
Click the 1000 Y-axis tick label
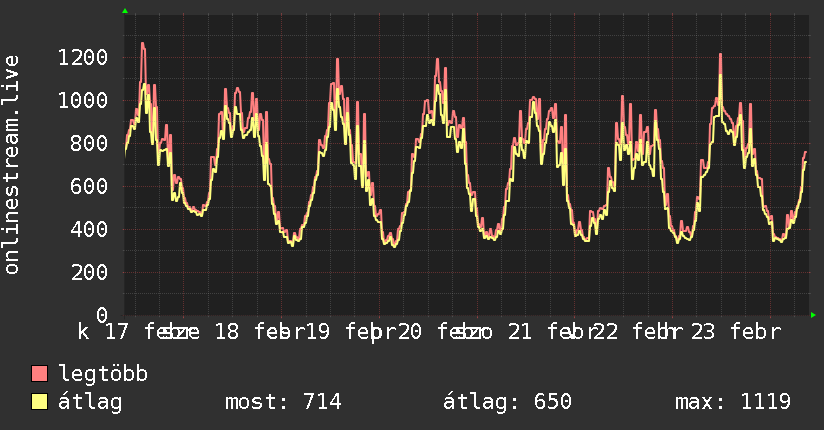click(83, 100)
